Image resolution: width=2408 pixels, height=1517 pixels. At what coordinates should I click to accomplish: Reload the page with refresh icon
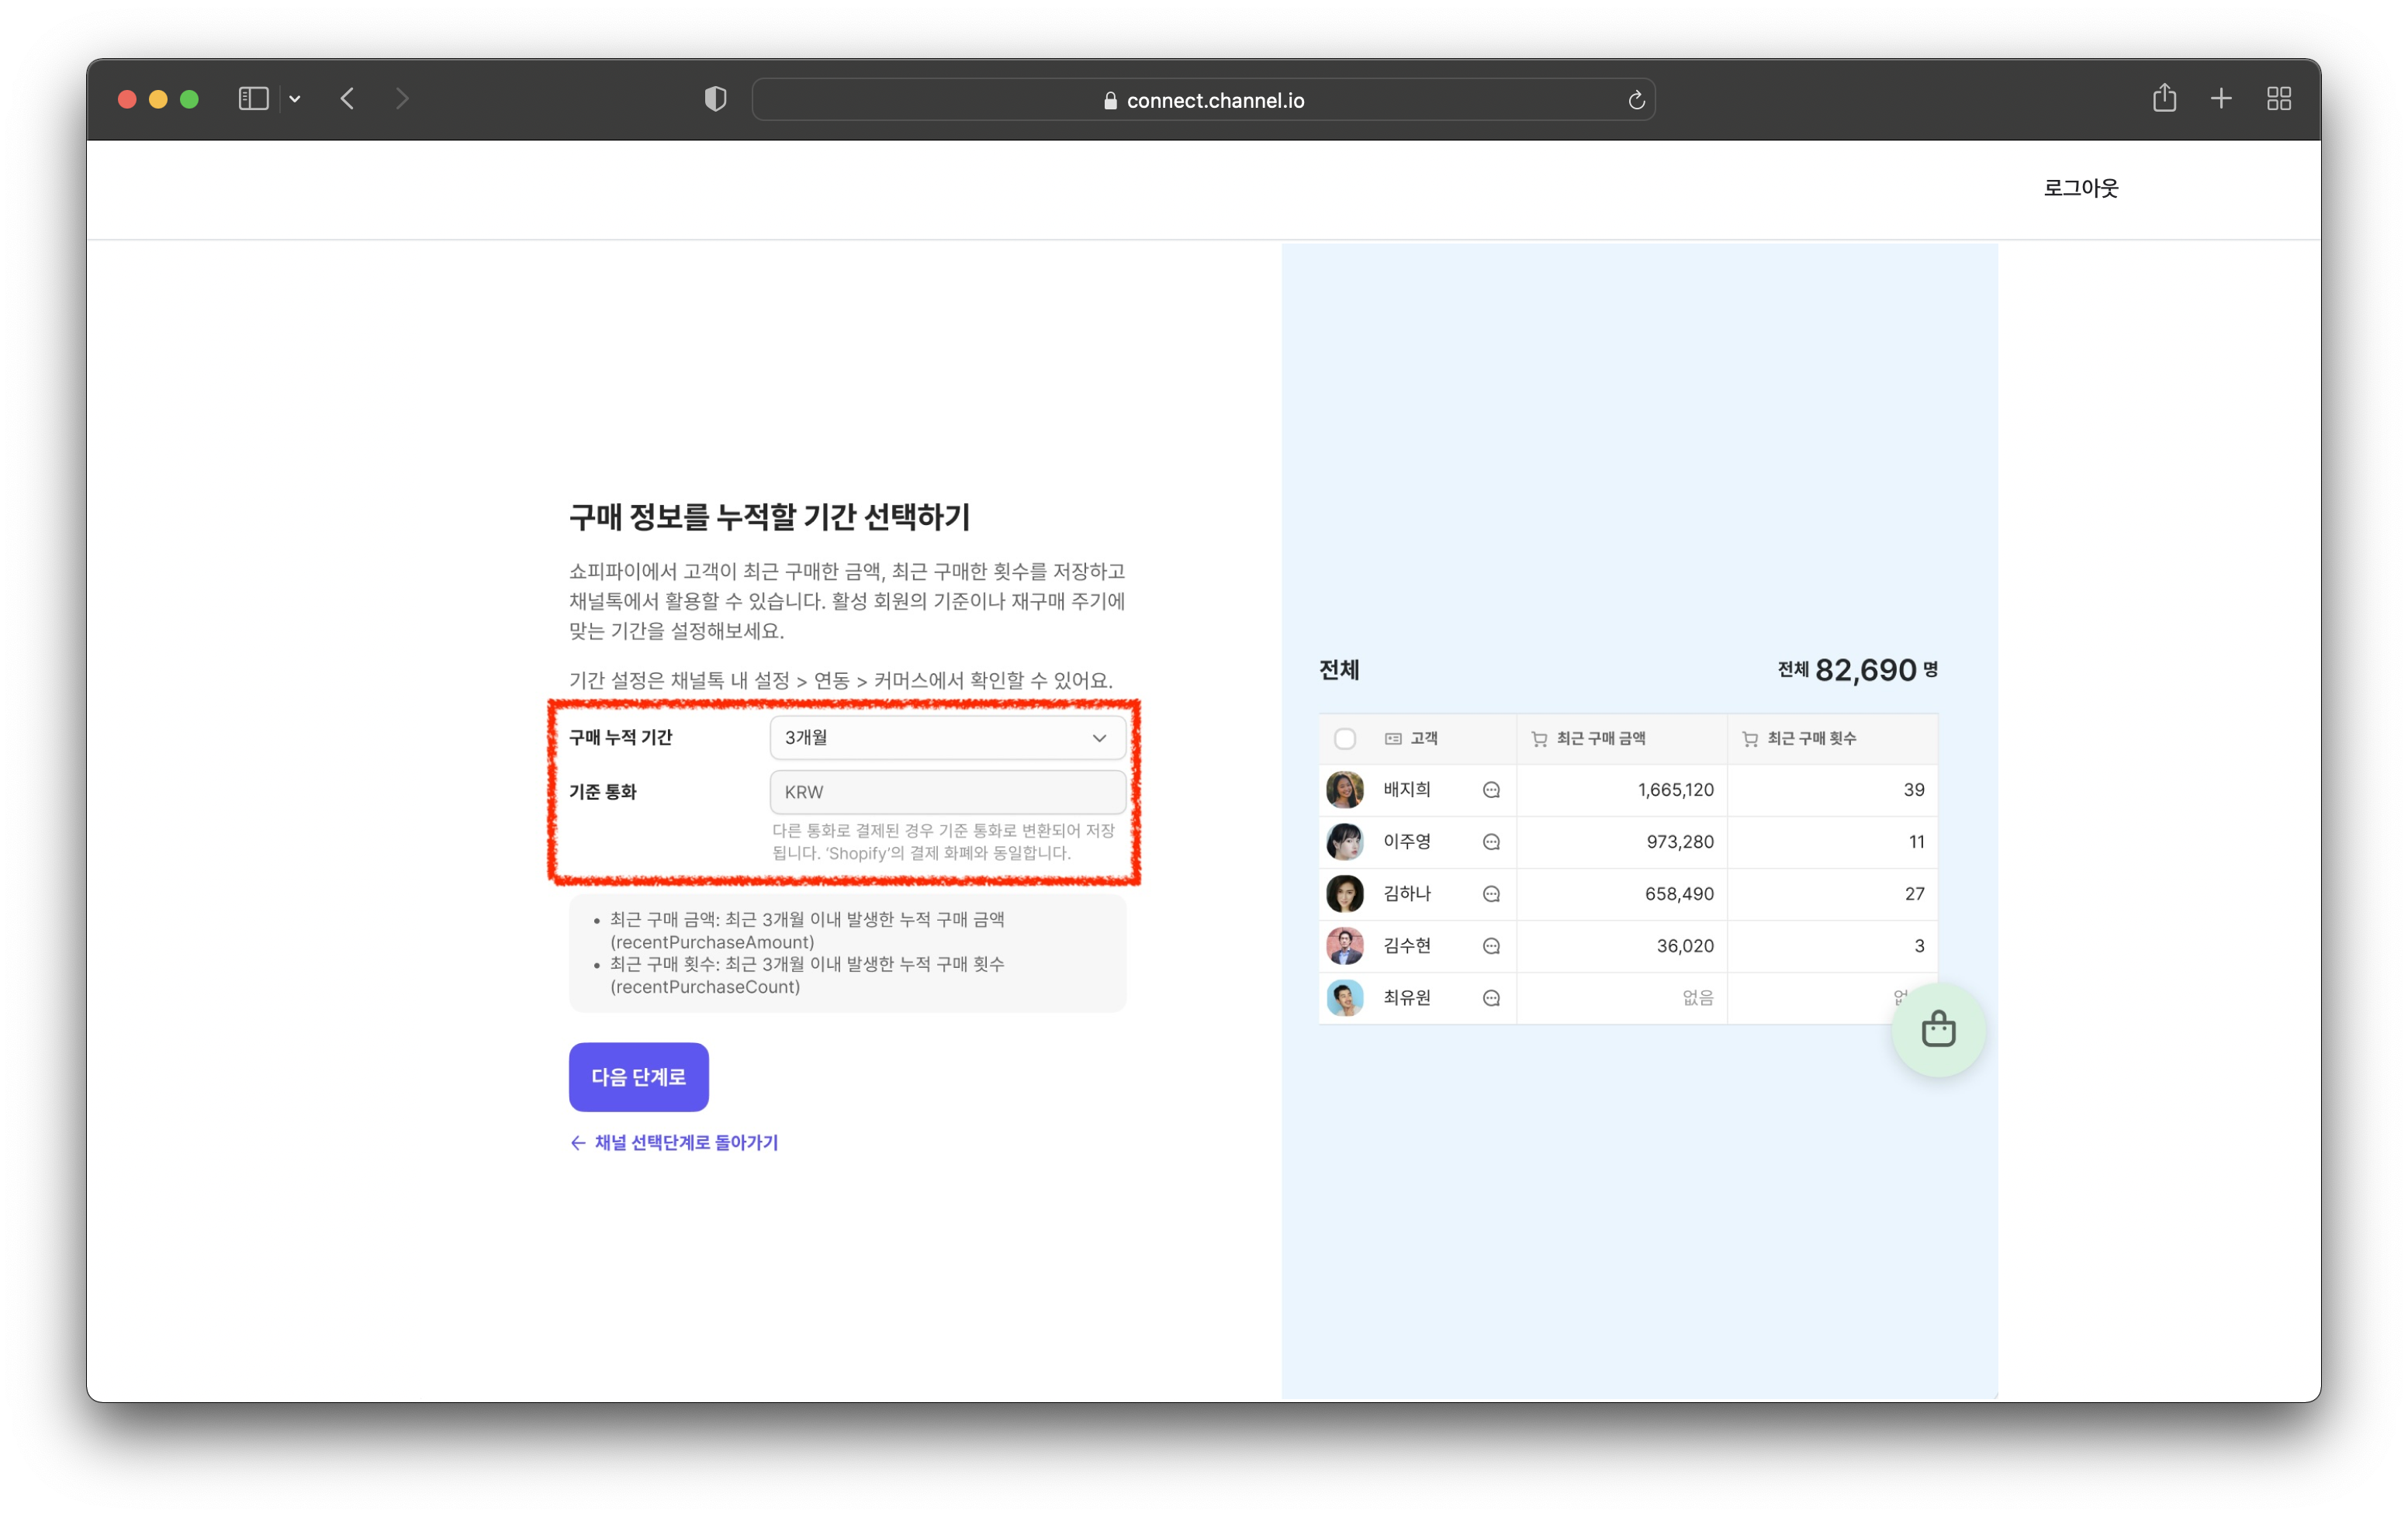click(x=1636, y=100)
